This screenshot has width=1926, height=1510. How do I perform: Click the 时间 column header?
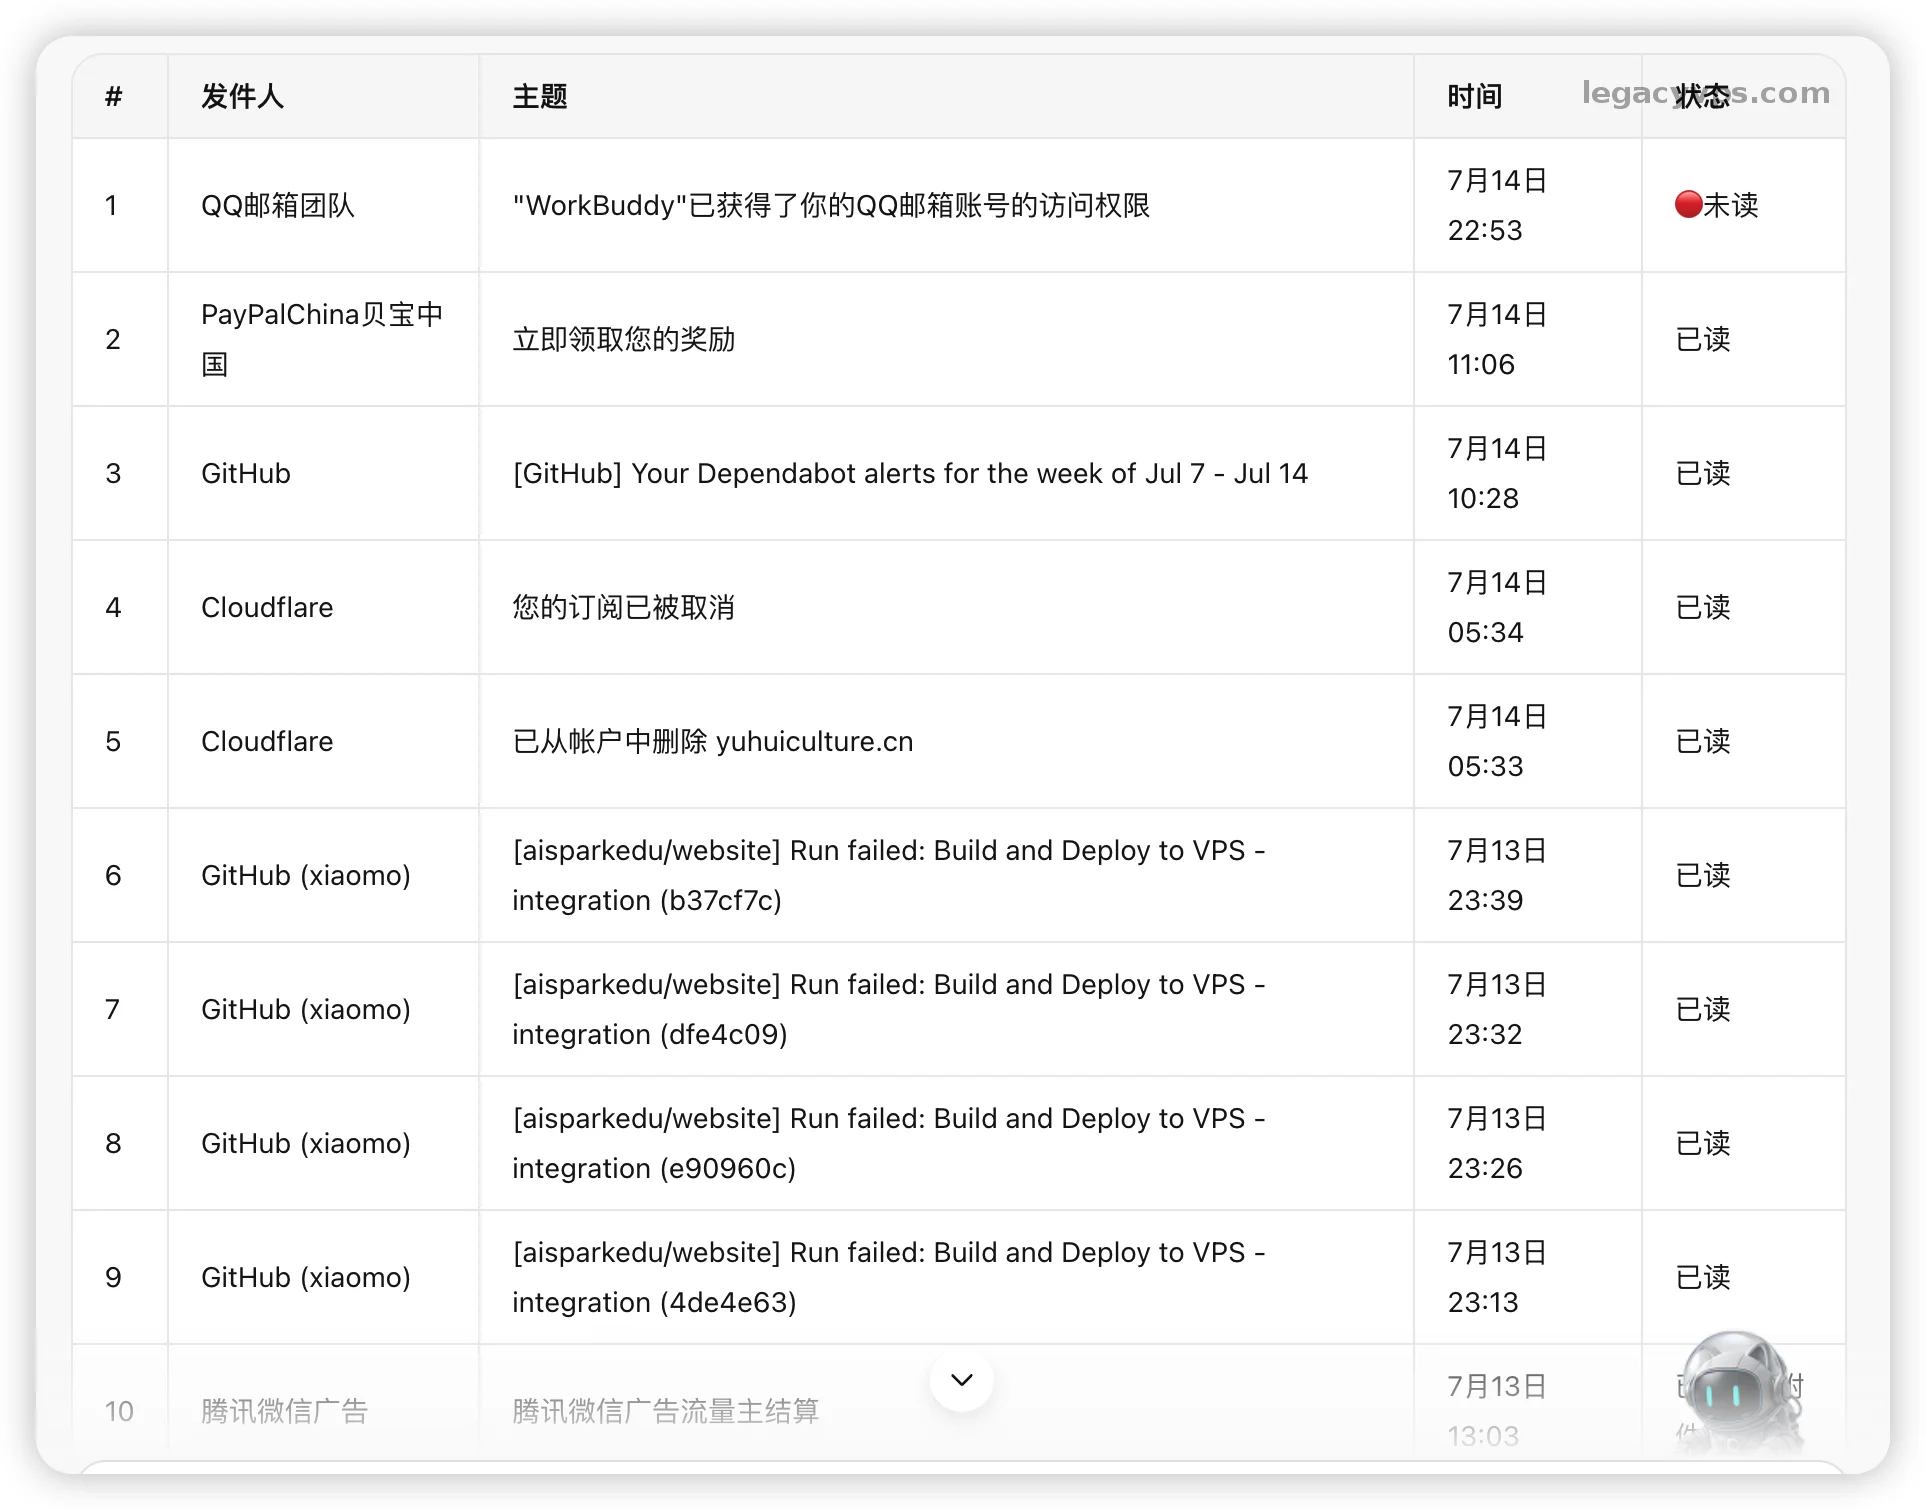tap(1475, 96)
